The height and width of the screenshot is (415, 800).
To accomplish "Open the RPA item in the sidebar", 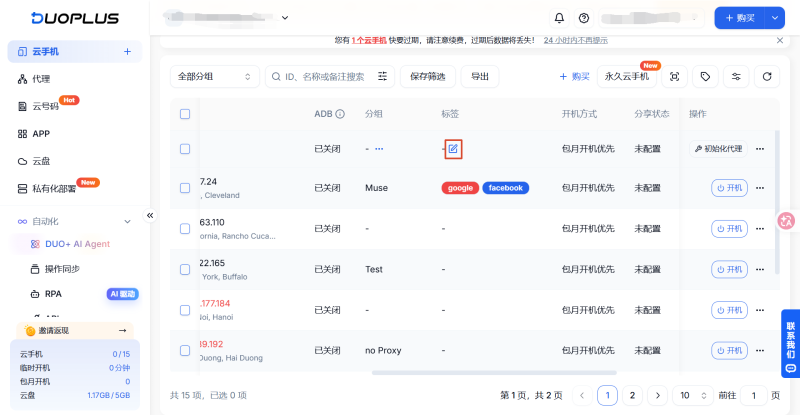I will (53, 294).
